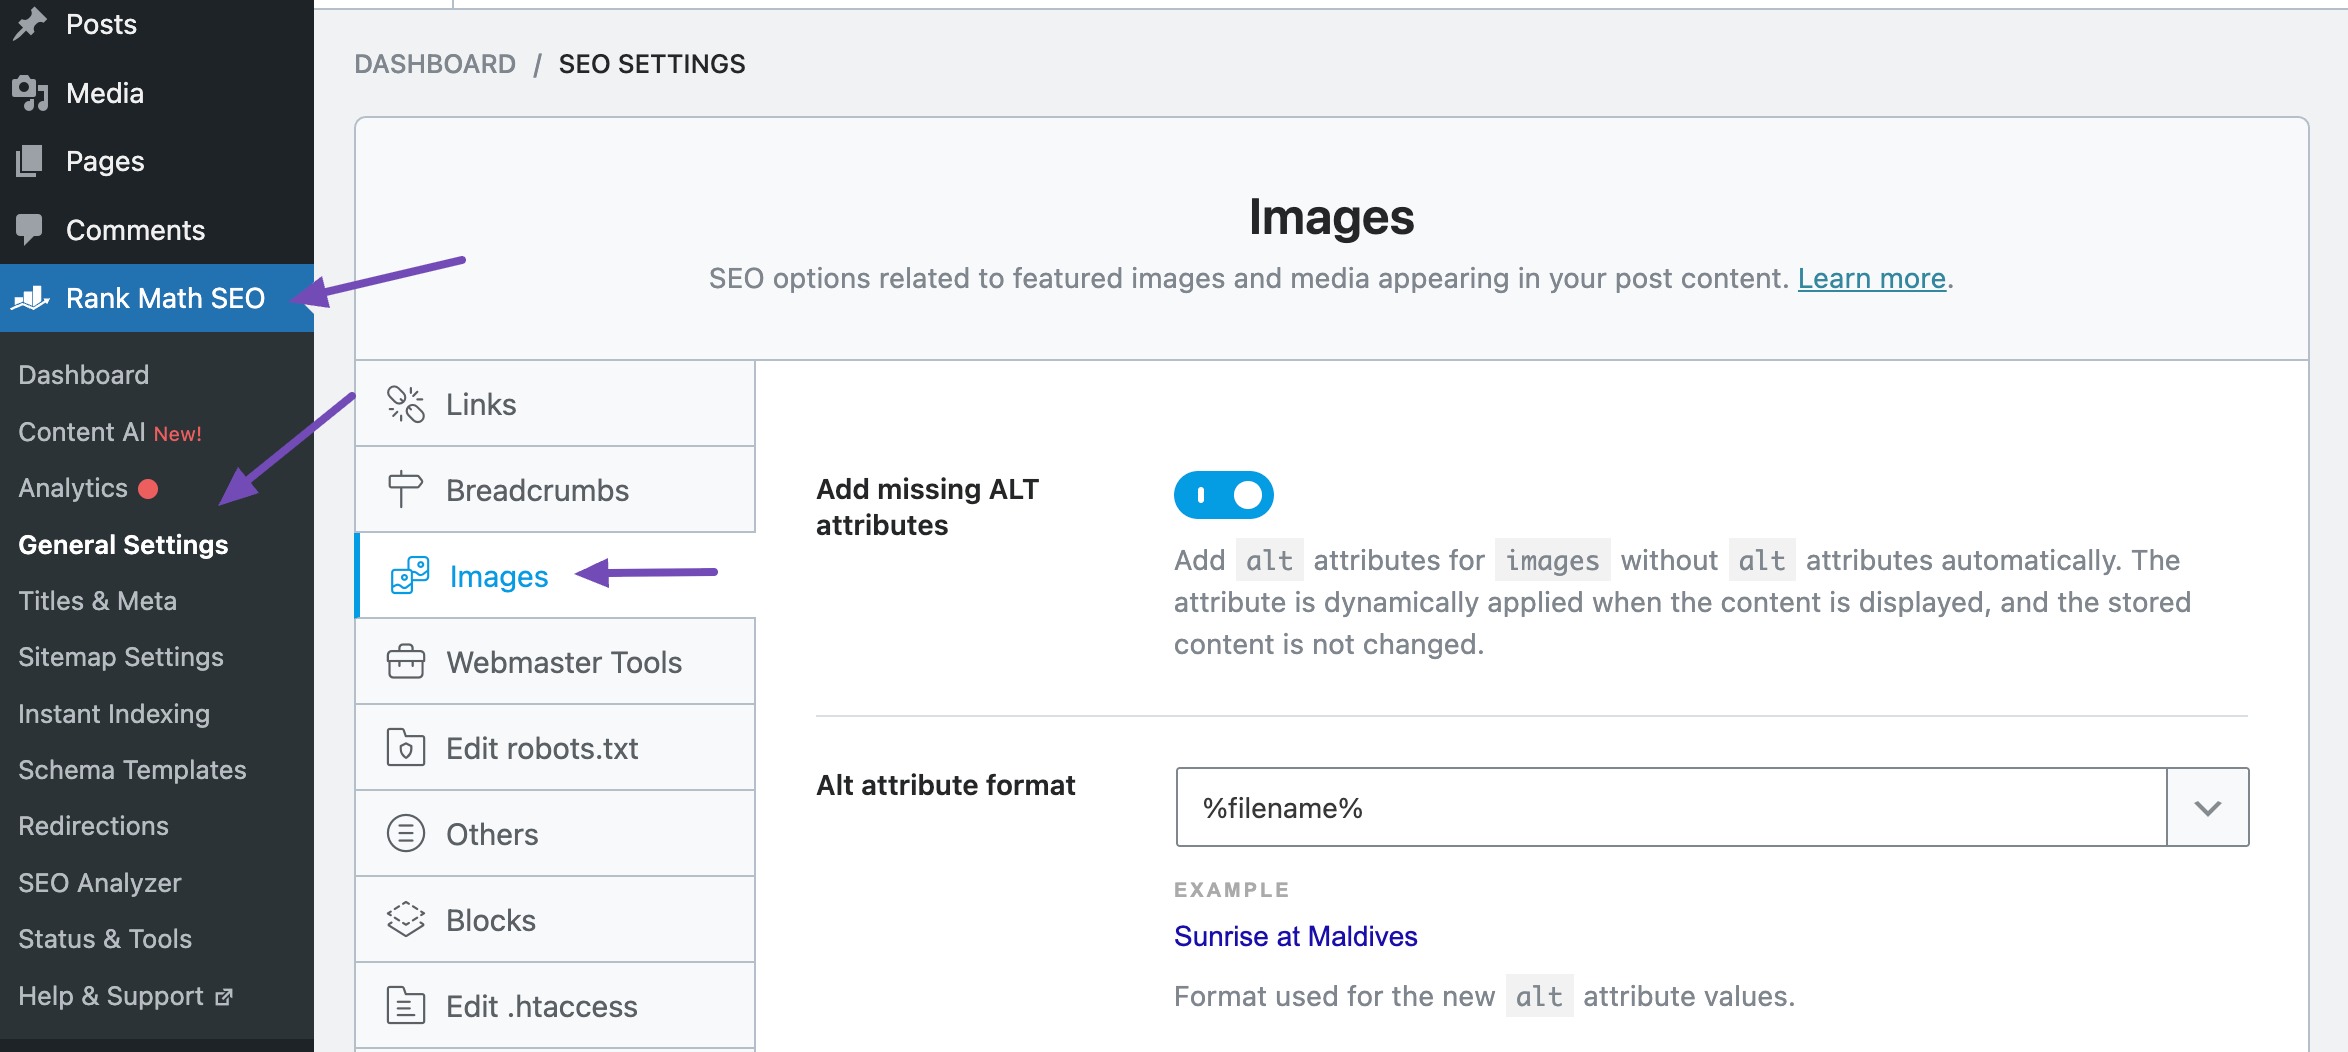
Task: Select the Others circle icon
Action: pyautogui.click(x=406, y=833)
